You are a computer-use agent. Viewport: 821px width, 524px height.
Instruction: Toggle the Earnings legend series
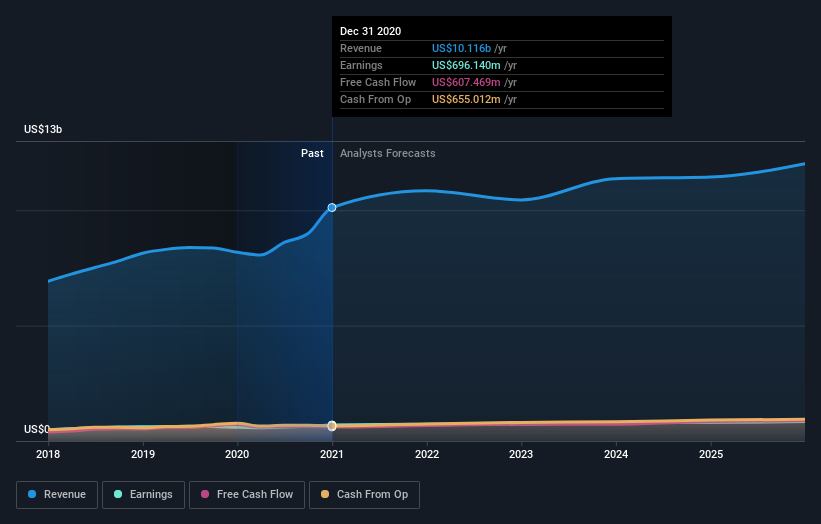pos(143,495)
